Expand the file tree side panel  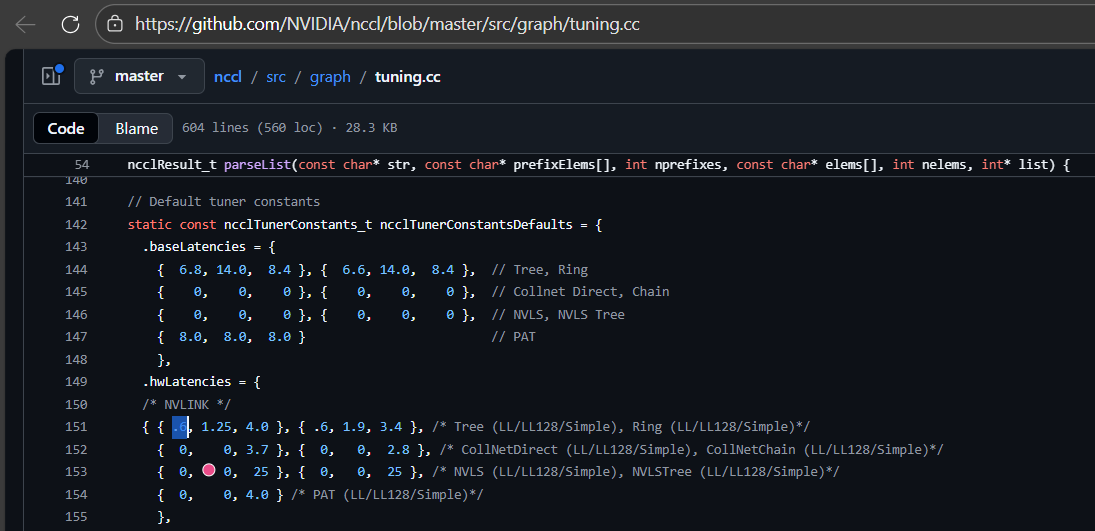pos(50,76)
